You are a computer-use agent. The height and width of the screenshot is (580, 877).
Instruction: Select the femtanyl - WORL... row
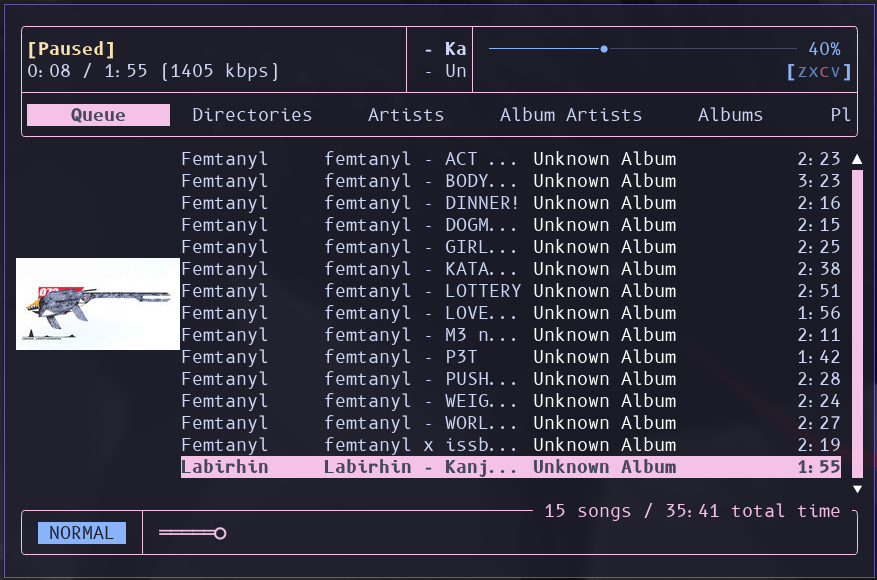click(x=511, y=423)
